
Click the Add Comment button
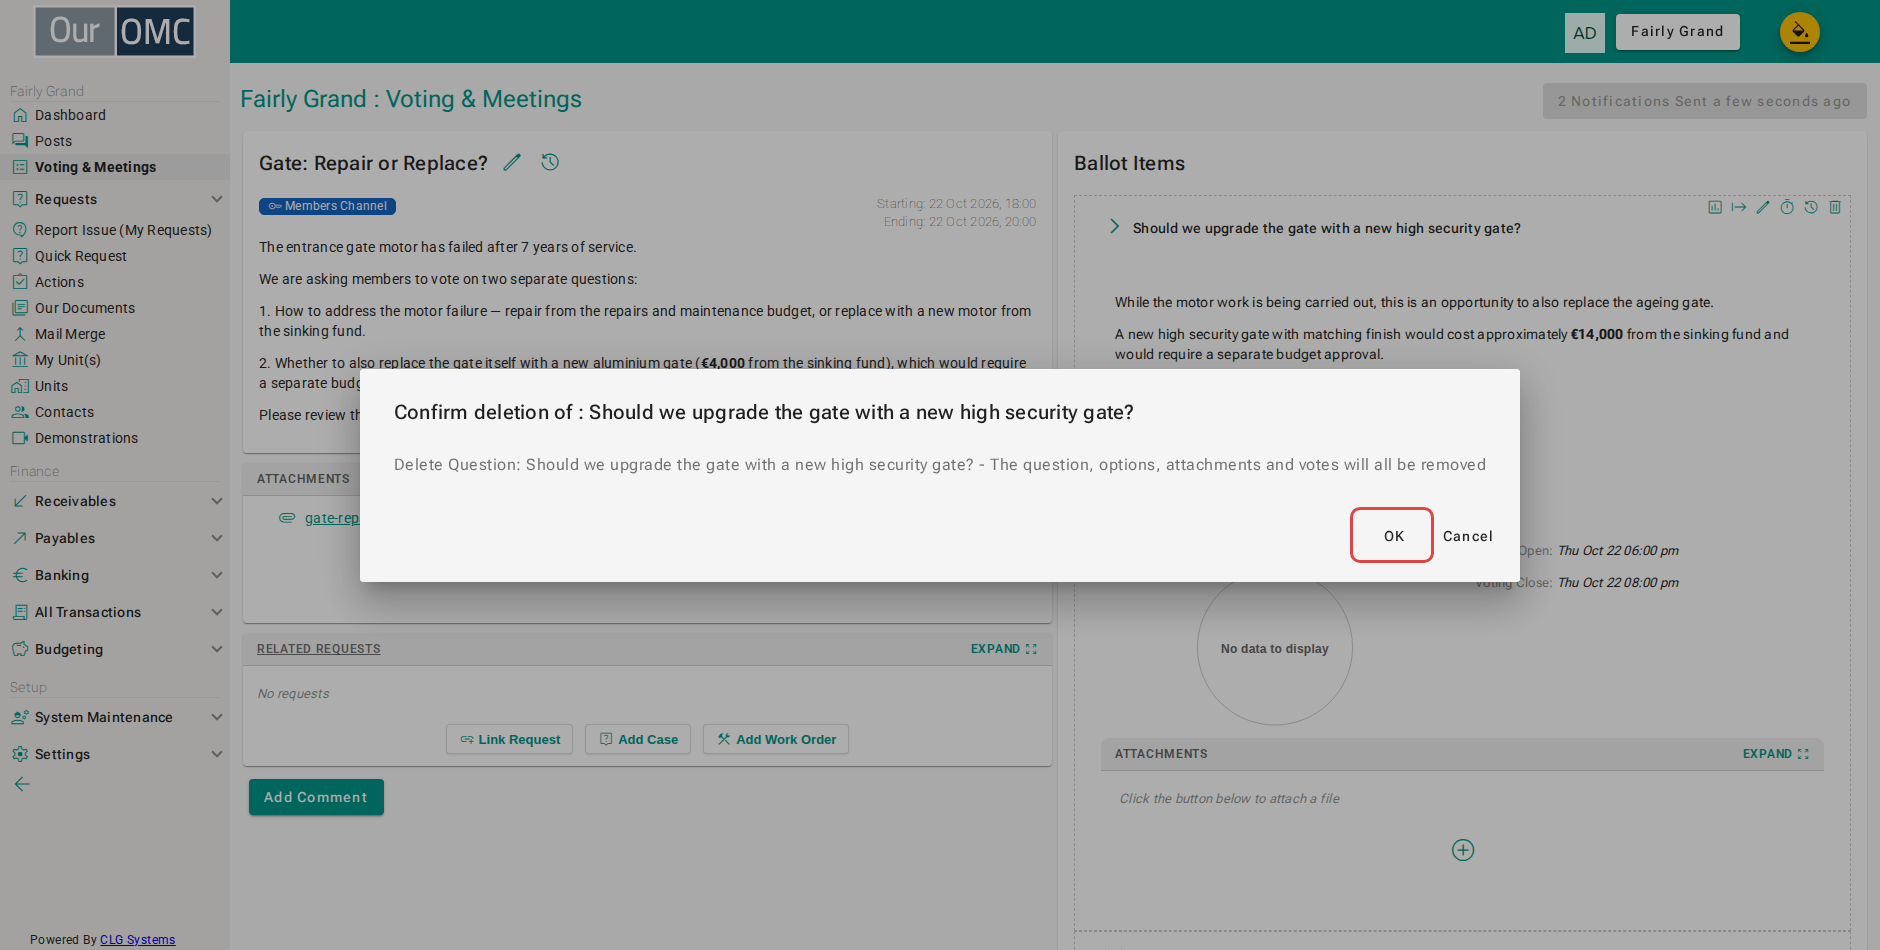tap(316, 797)
